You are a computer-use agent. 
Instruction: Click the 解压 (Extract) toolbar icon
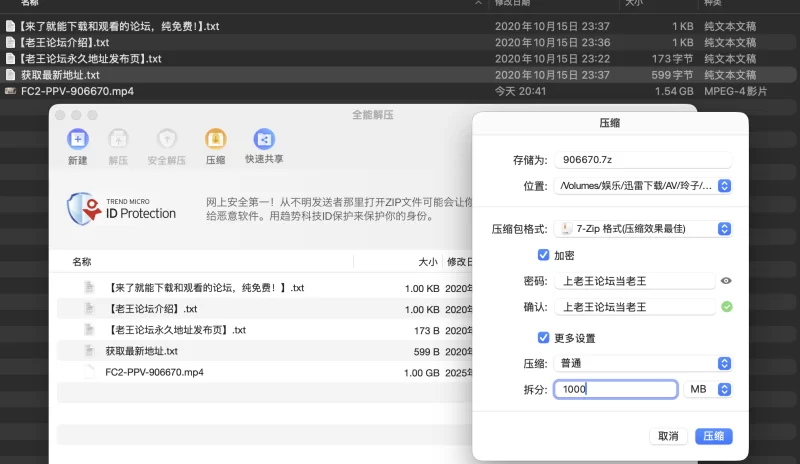(x=118, y=140)
